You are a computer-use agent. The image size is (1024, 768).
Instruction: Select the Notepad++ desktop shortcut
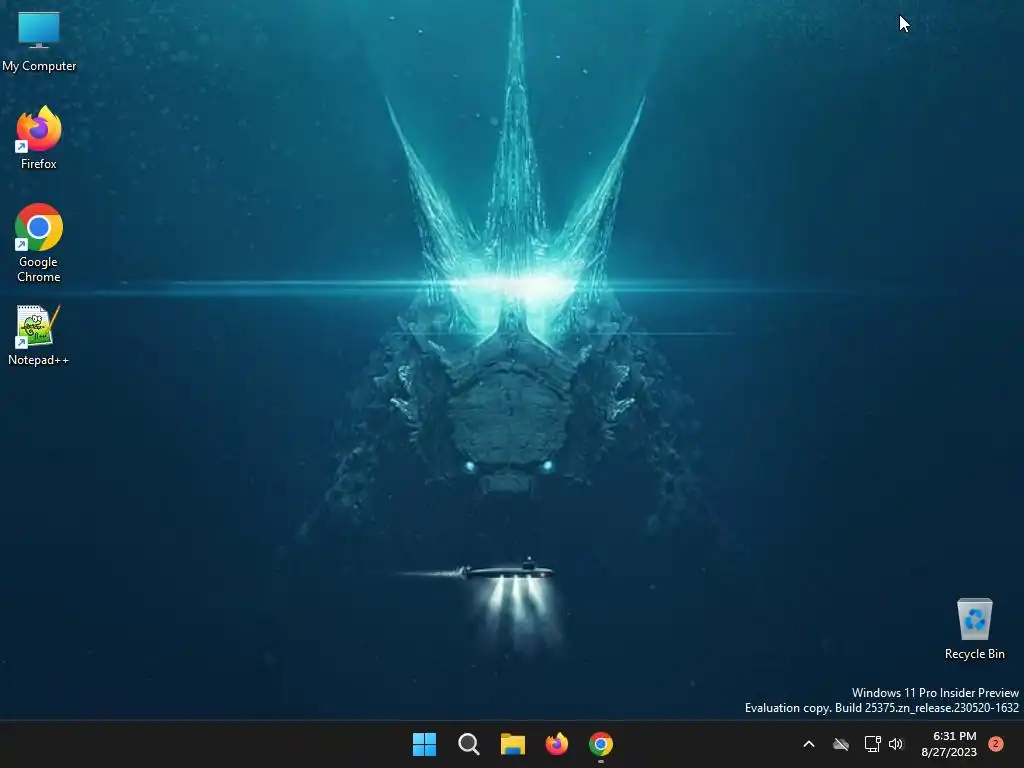[39, 335]
